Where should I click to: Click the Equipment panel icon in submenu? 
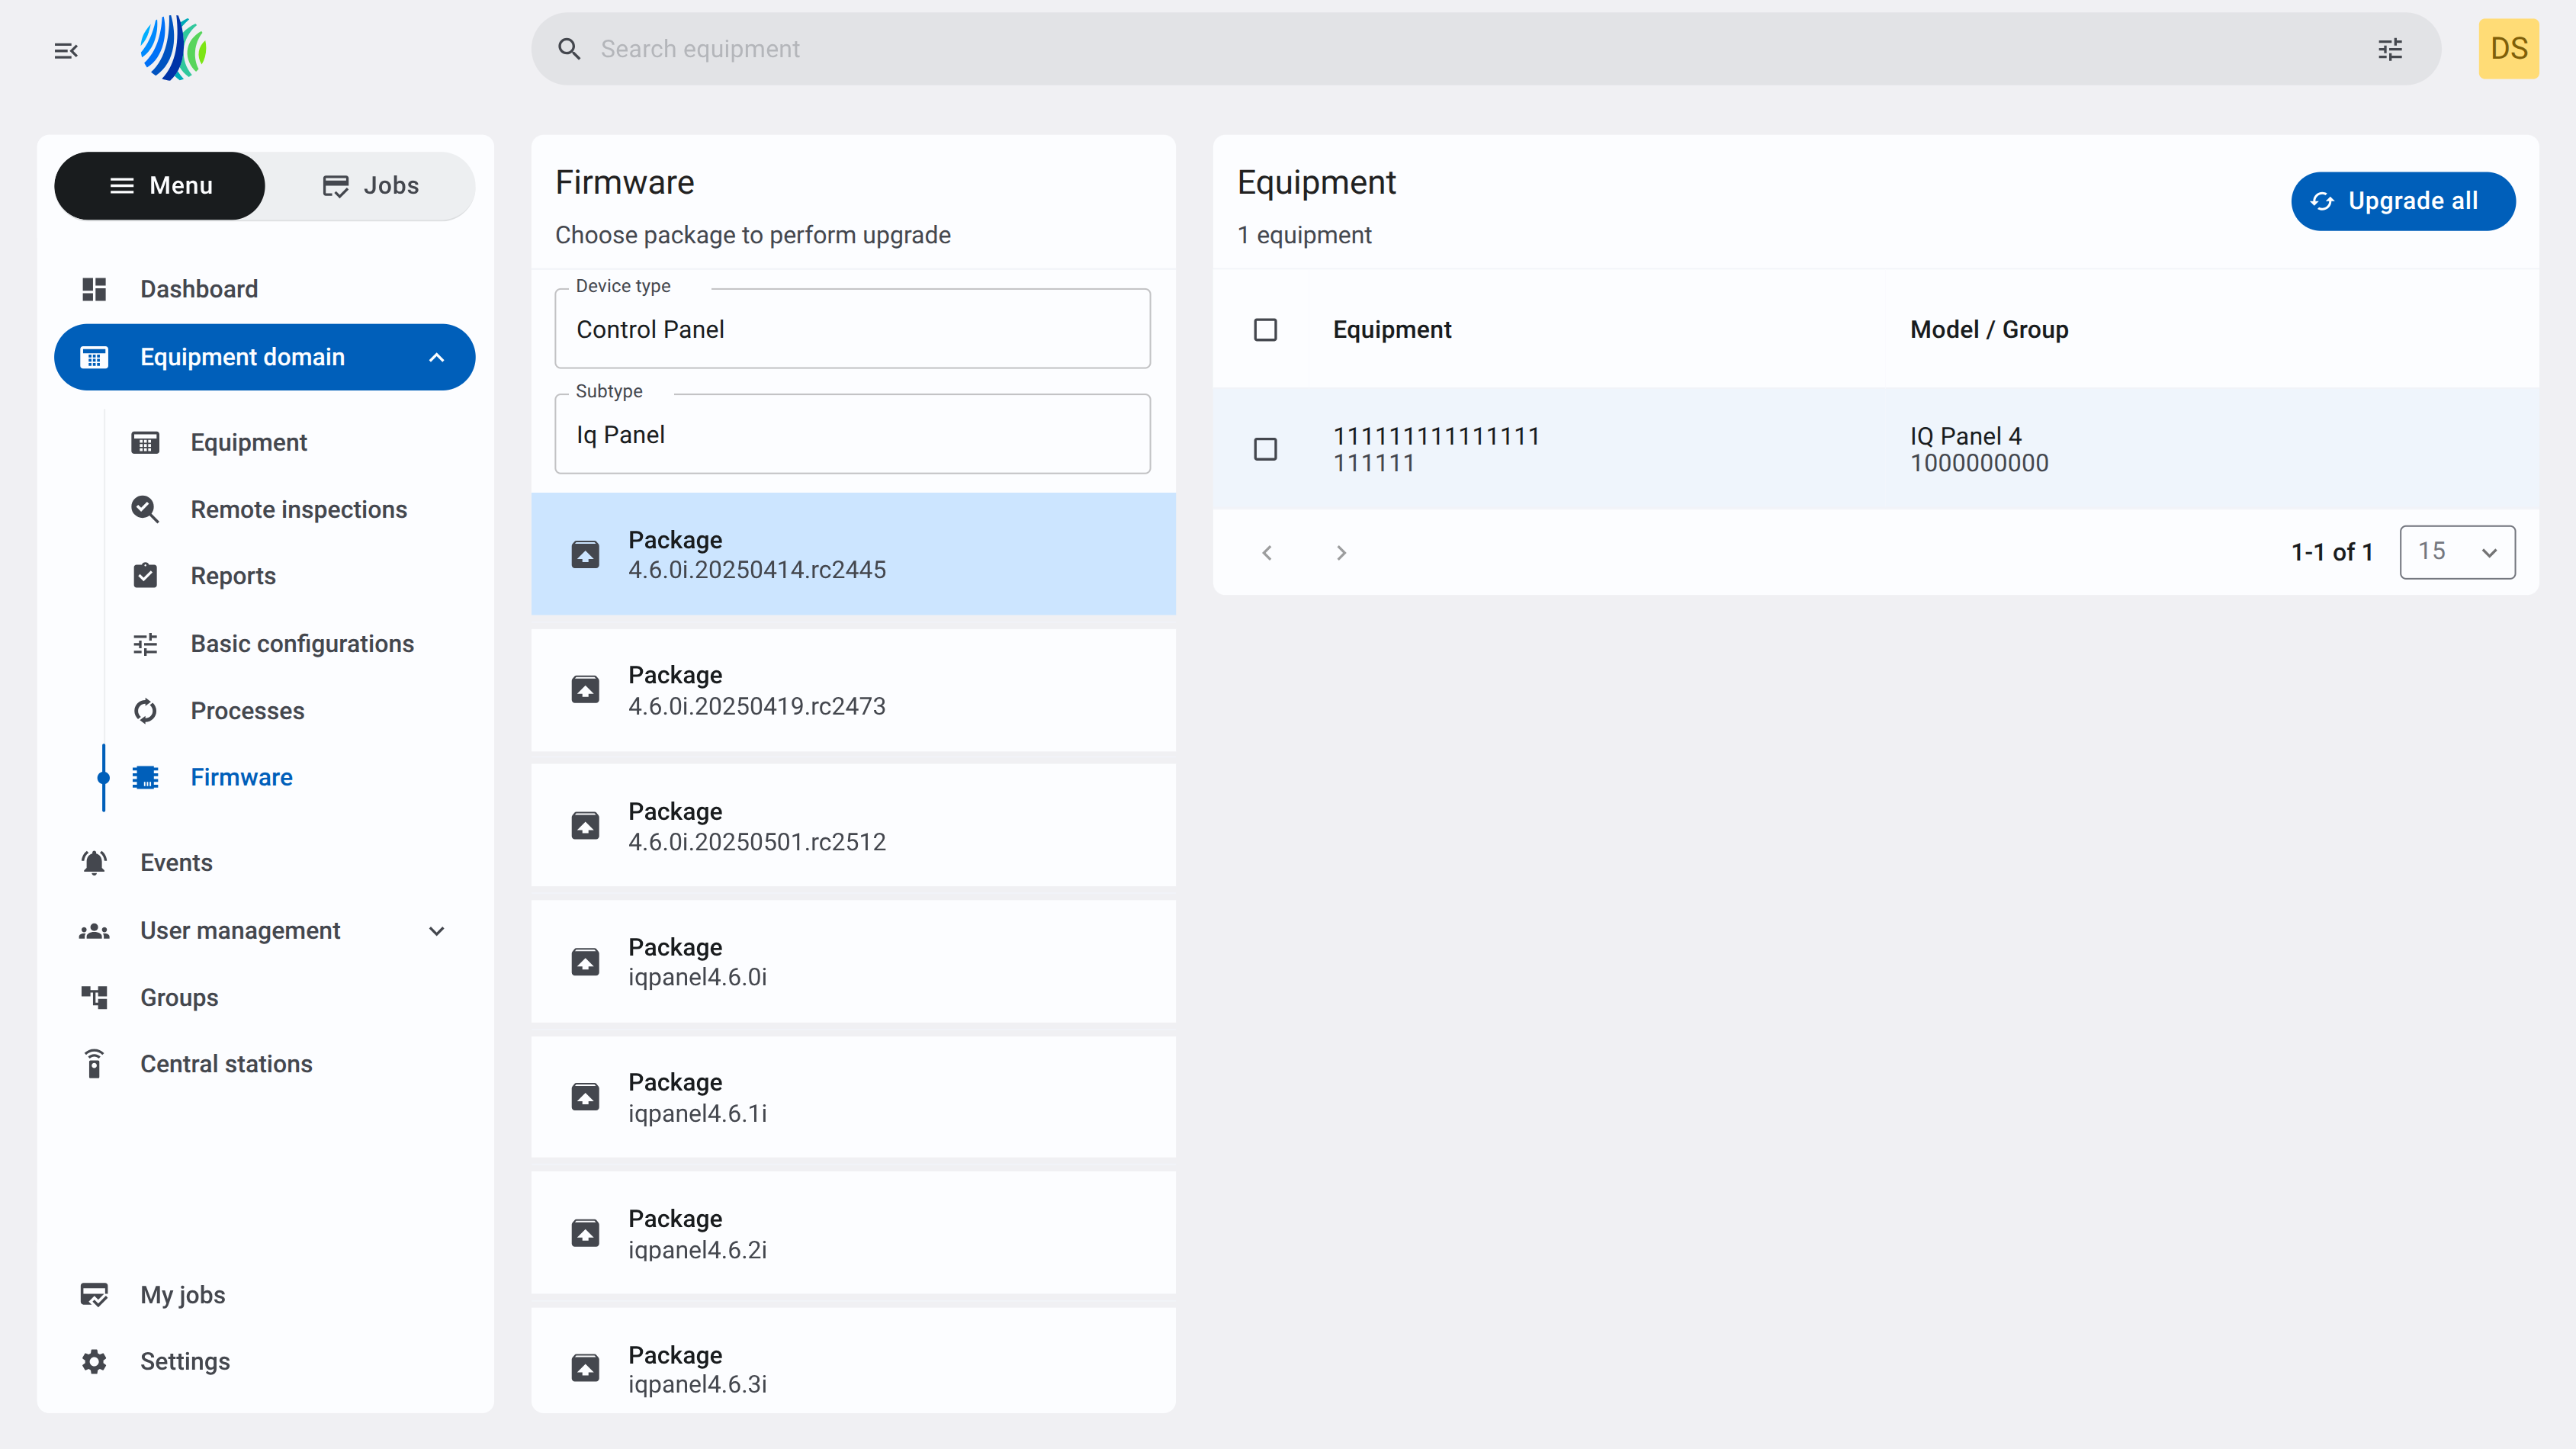tap(145, 442)
